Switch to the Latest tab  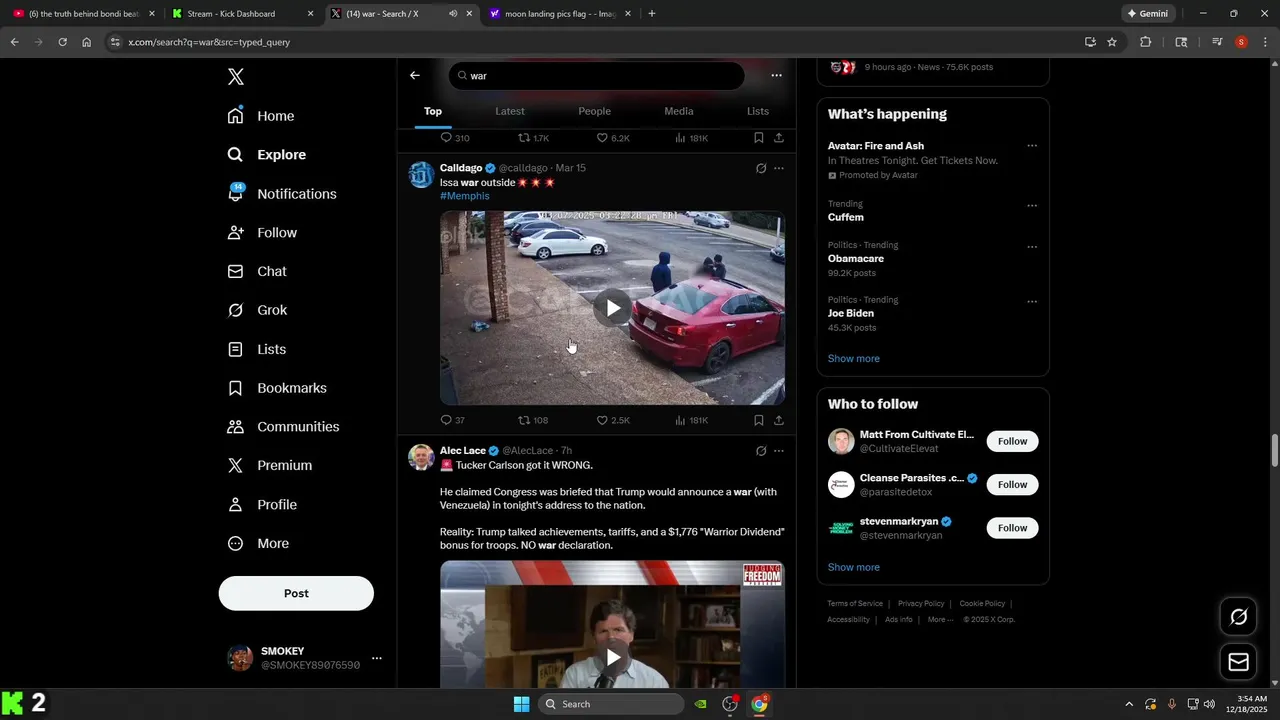510,111
